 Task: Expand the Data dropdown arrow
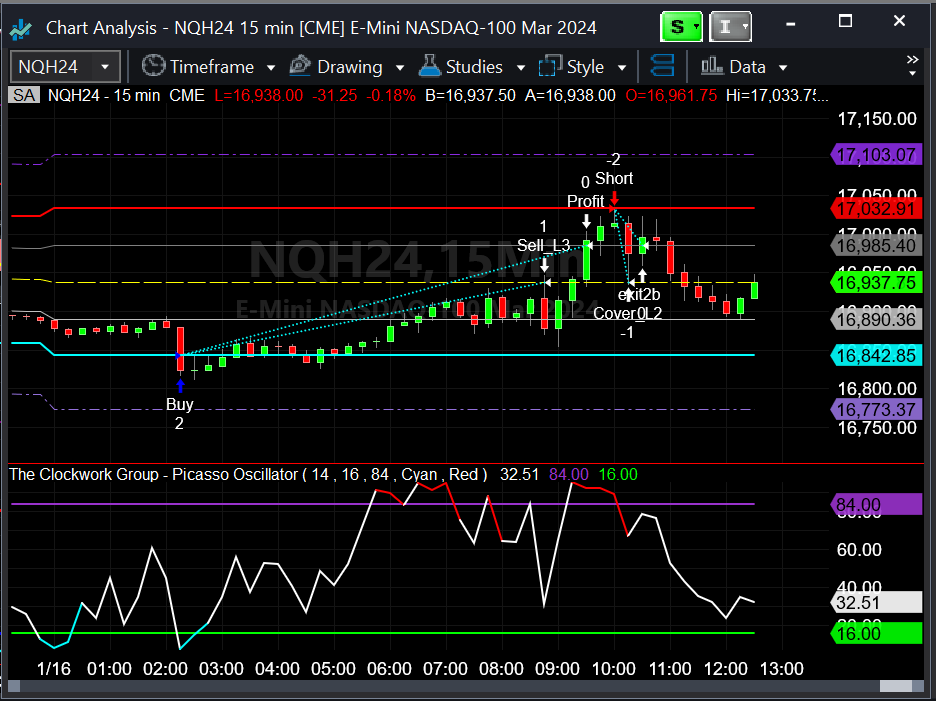(783, 67)
